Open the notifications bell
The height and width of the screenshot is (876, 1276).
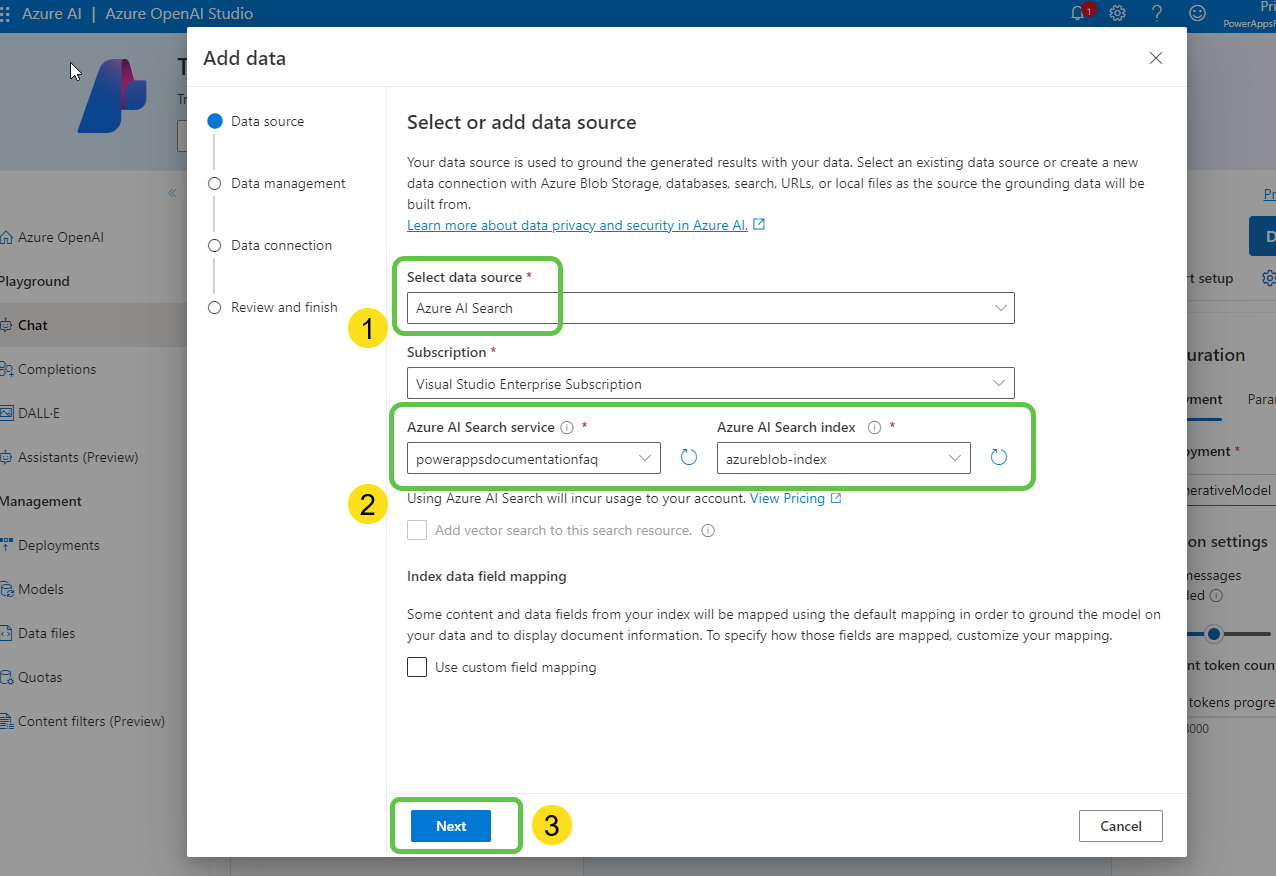[1078, 13]
